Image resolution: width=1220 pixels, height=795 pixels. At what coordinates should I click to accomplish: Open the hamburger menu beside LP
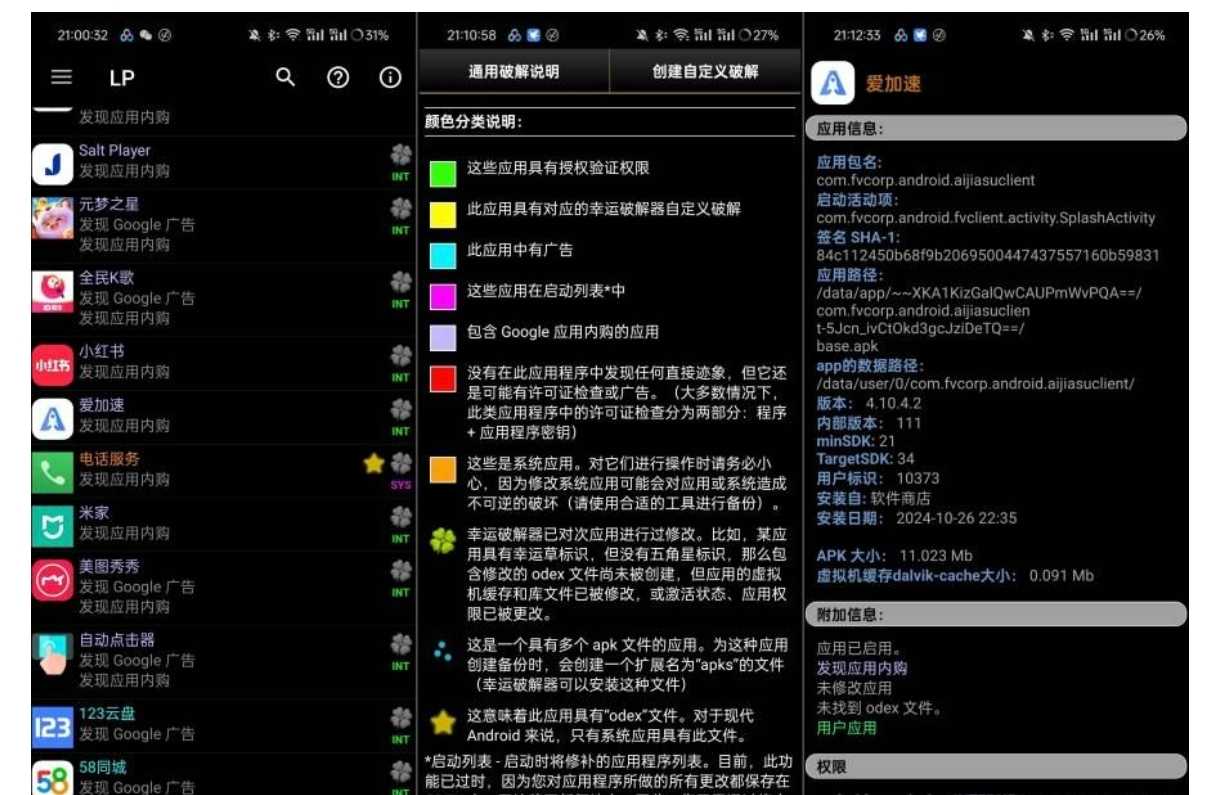tap(61, 77)
